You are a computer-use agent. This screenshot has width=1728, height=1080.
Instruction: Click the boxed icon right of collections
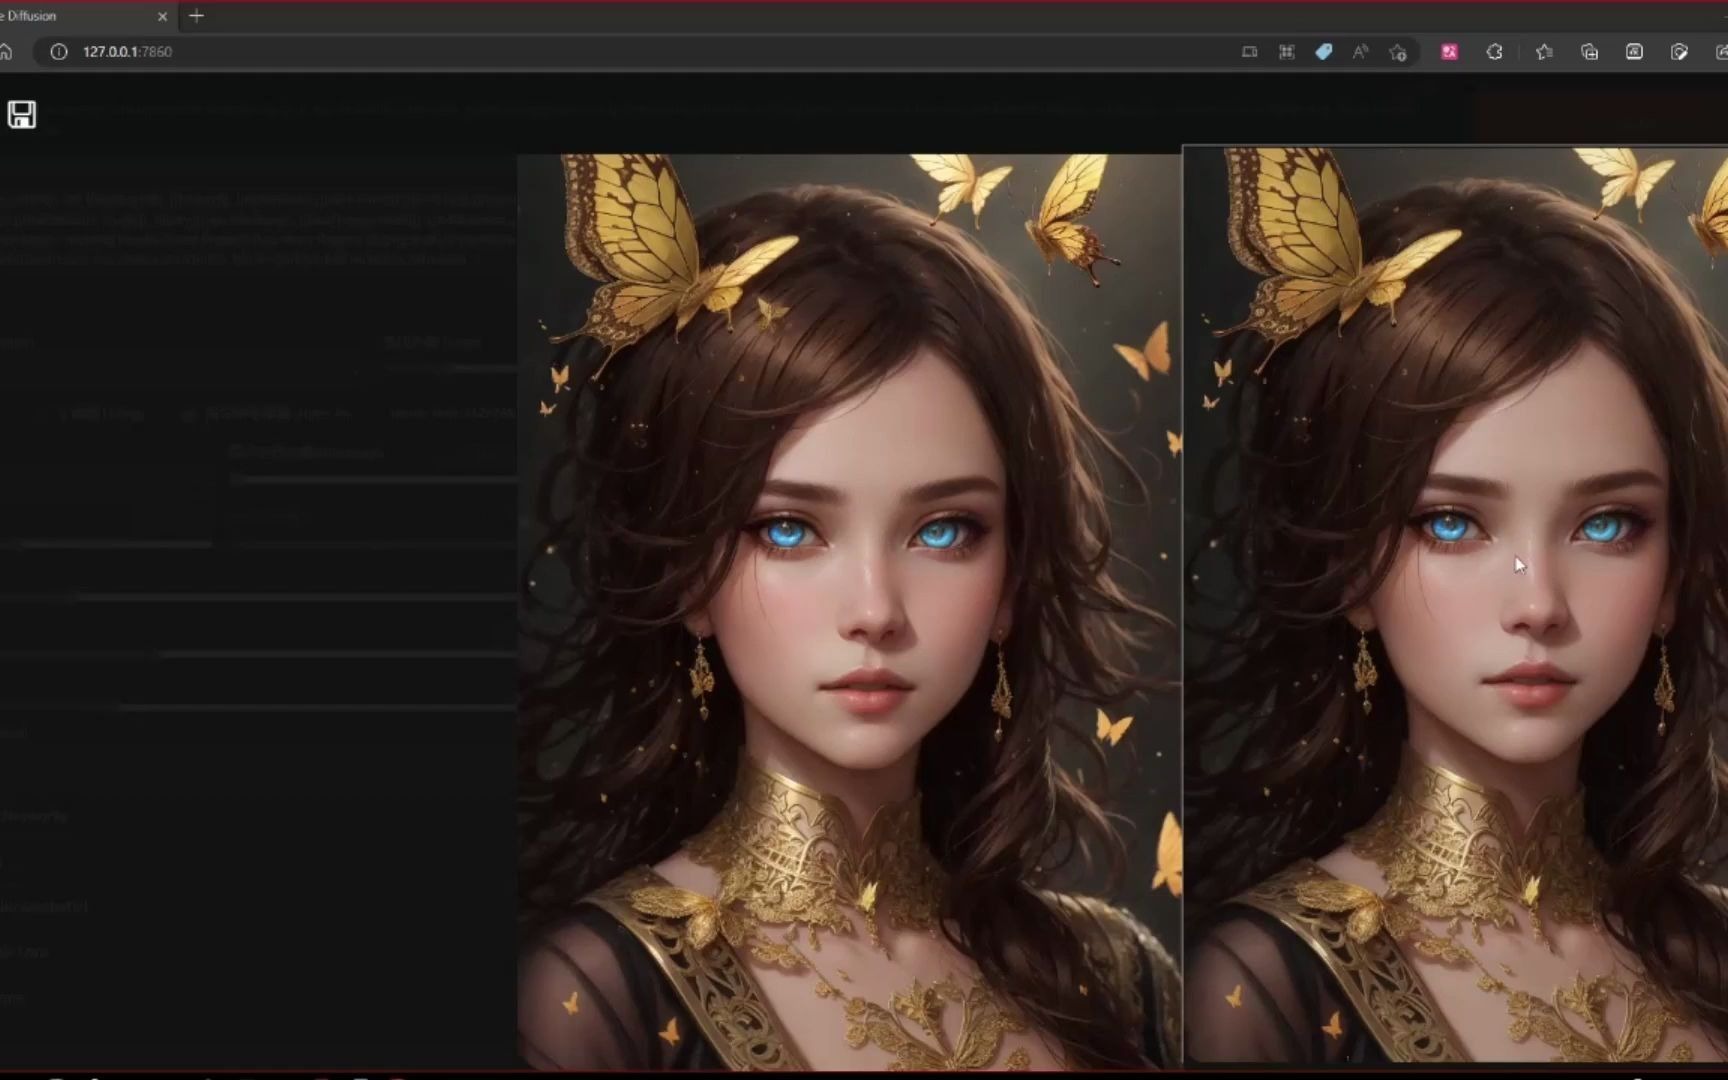coord(1634,51)
